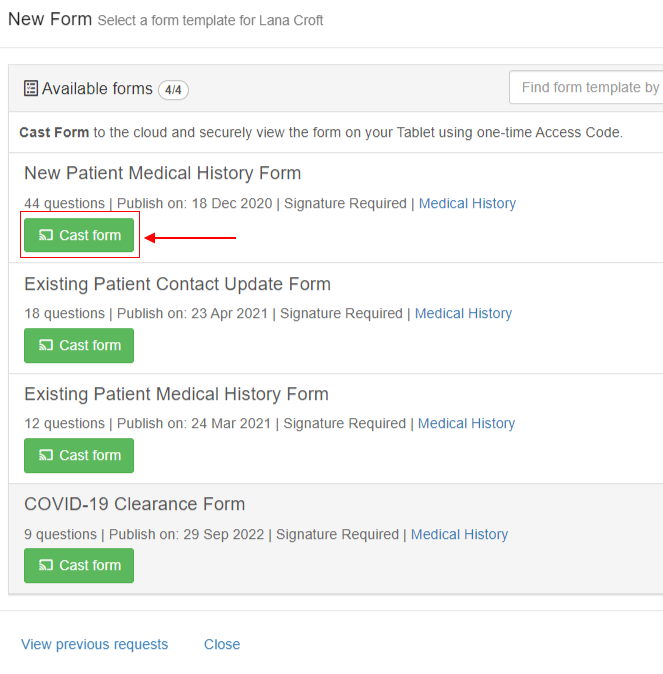Click cast icon on COVID-19 Clearance button

pyautogui.click(x=46, y=565)
